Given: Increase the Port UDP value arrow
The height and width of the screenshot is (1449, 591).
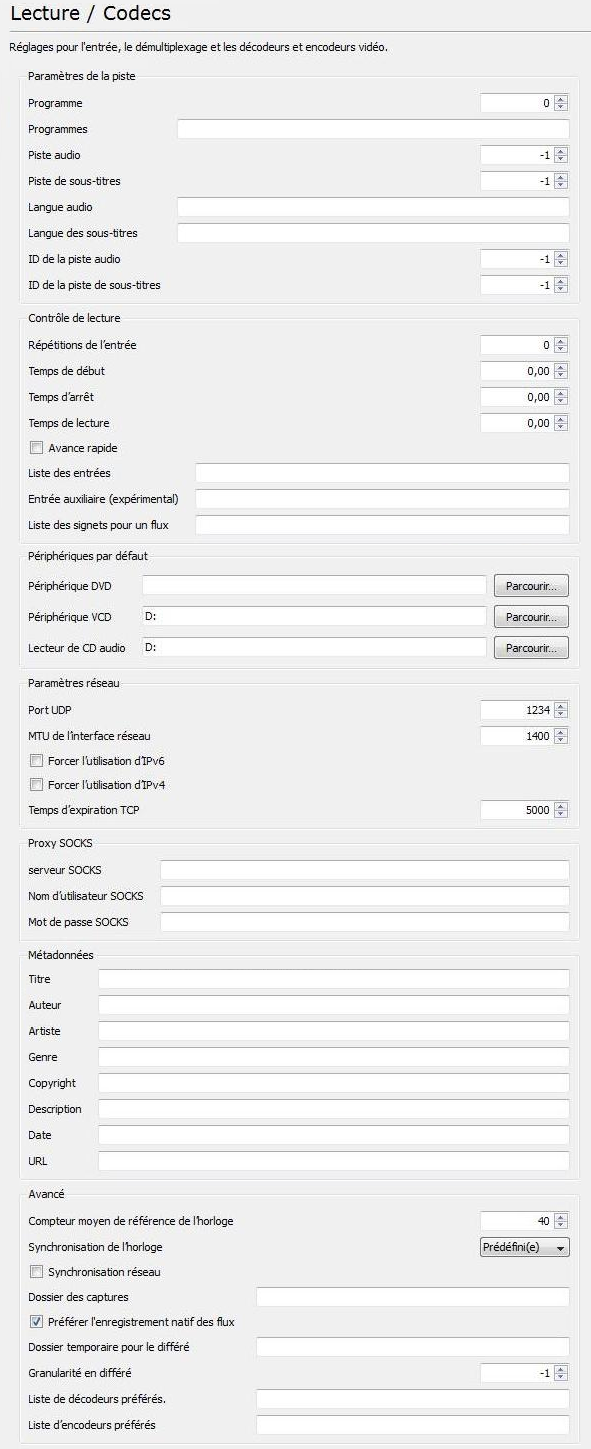Looking at the screenshot, I should [561, 706].
